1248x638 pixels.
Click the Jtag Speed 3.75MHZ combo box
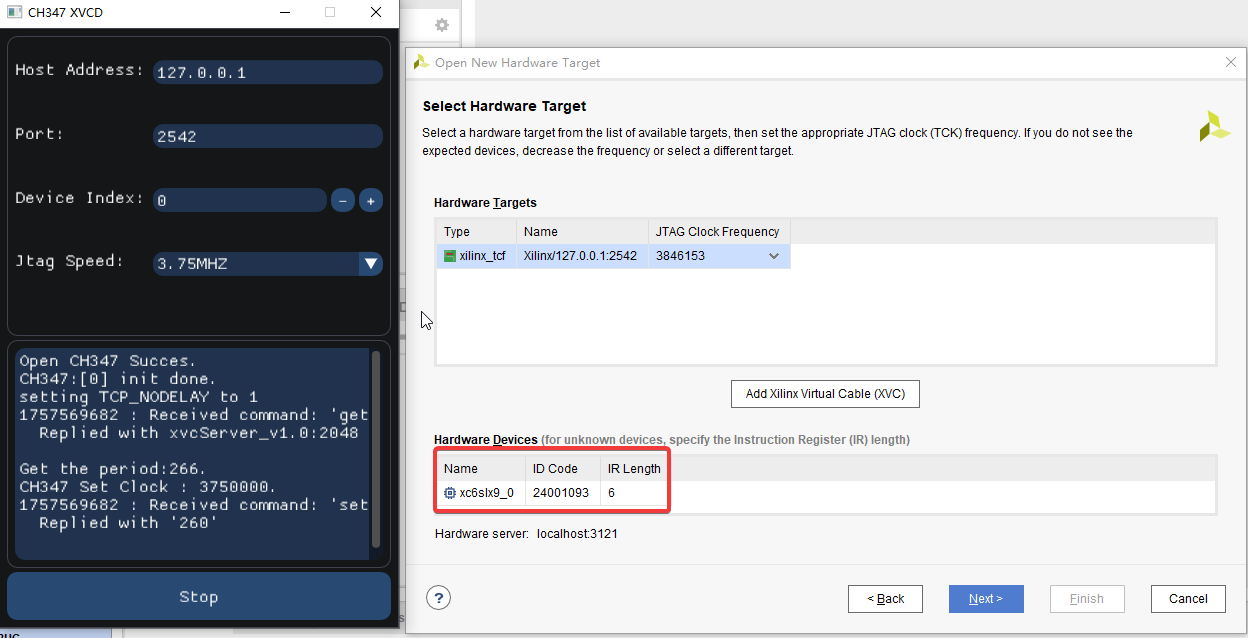267,264
